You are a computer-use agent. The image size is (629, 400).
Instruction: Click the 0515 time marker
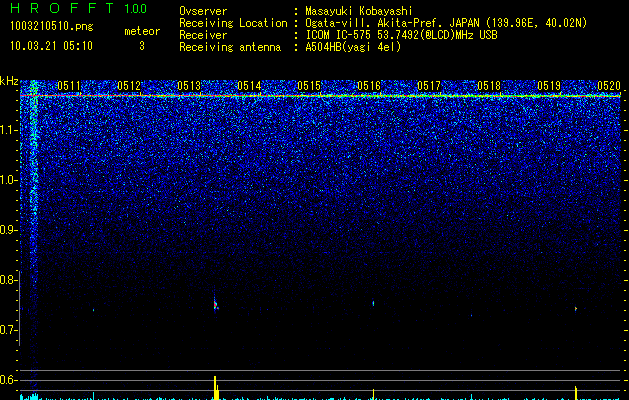pyautogui.click(x=309, y=86)
